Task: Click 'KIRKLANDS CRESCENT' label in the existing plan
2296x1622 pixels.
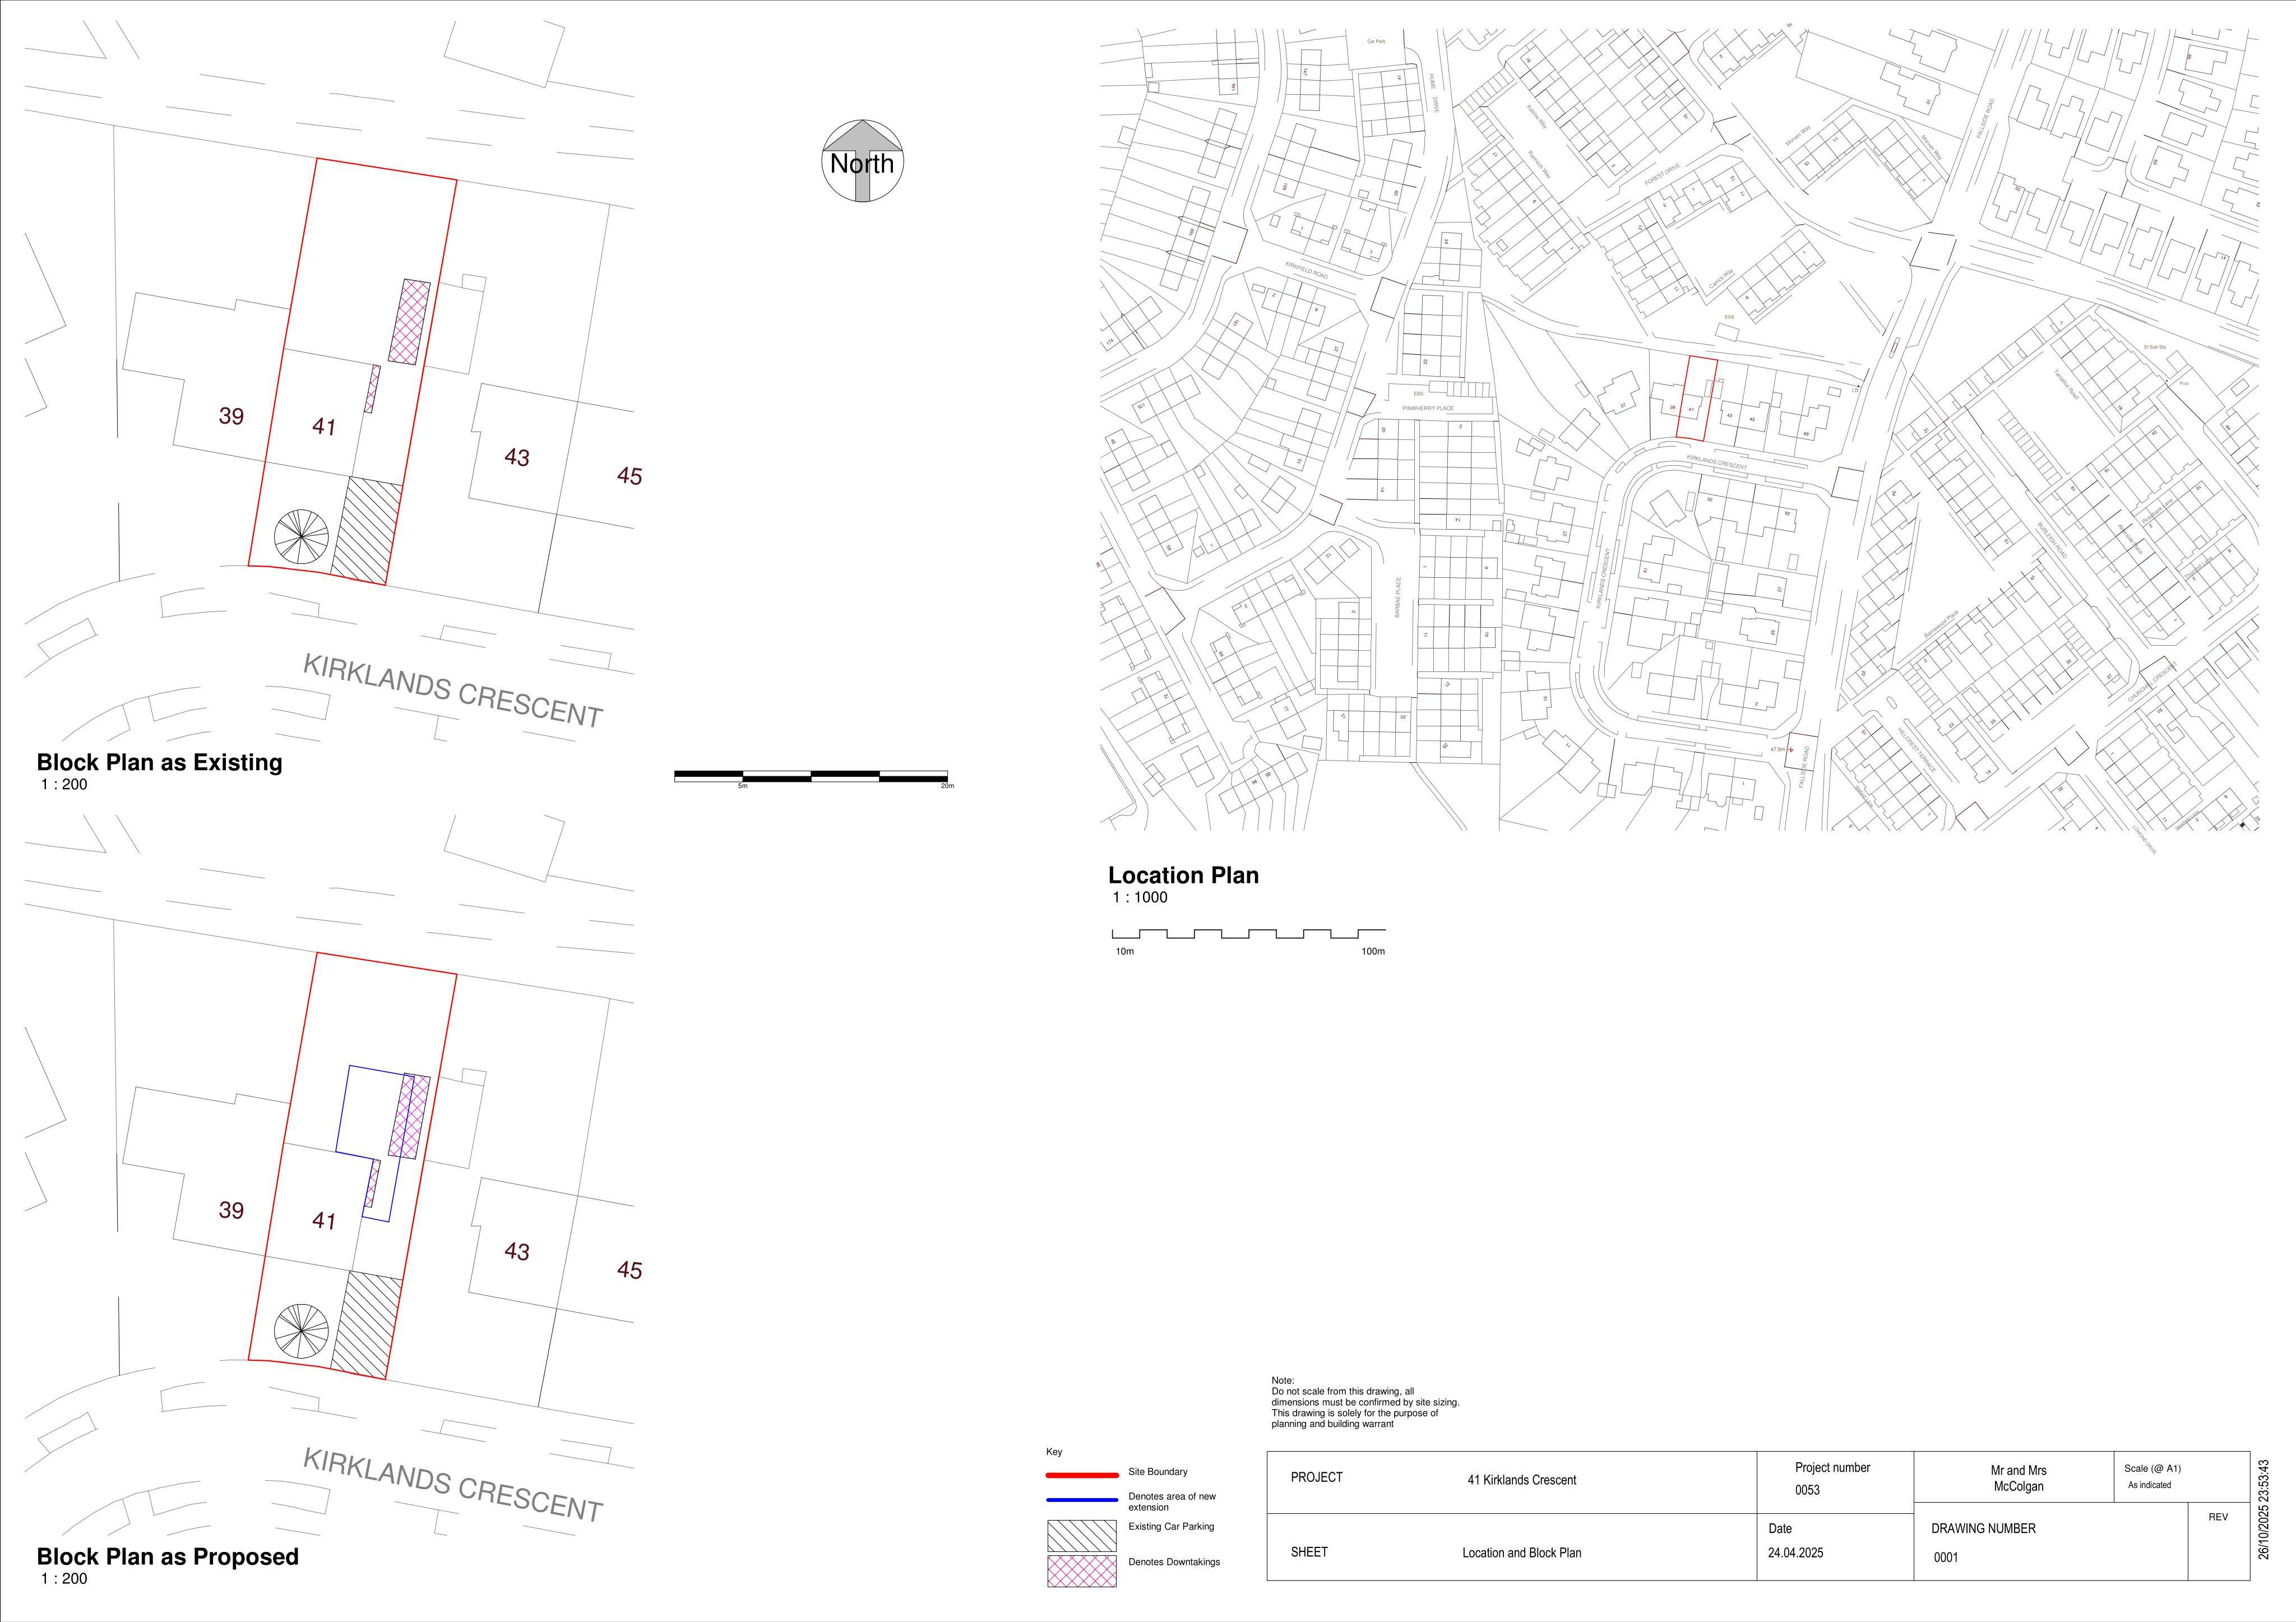Action: point(453,691)
